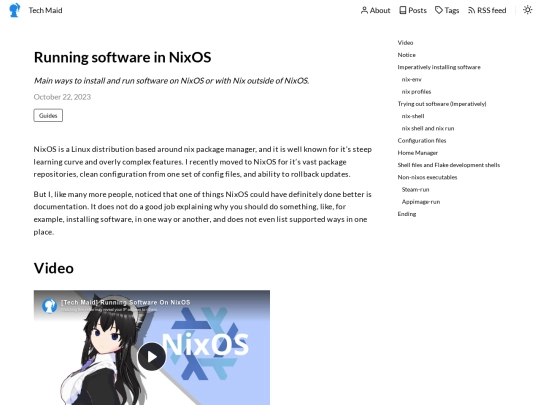Image resolution: width=540 pixels, height=405 pixels.
Task: Jump to nix-env subsection
Action: 412,79
